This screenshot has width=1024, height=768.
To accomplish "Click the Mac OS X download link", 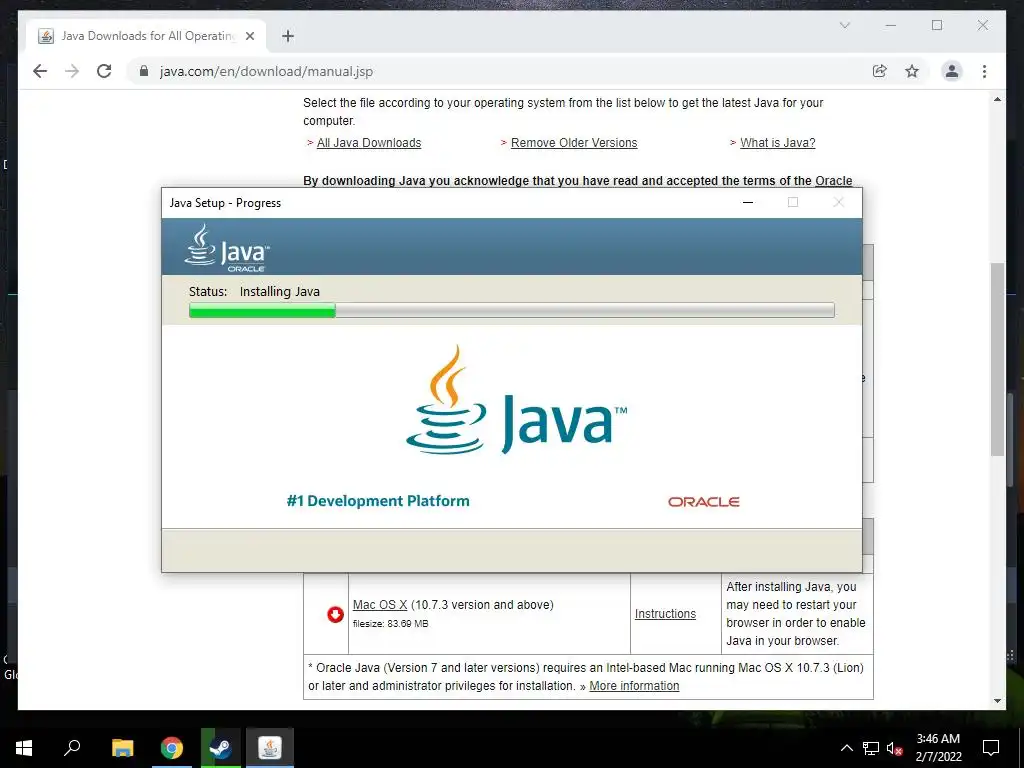I will tap(379, 605).
